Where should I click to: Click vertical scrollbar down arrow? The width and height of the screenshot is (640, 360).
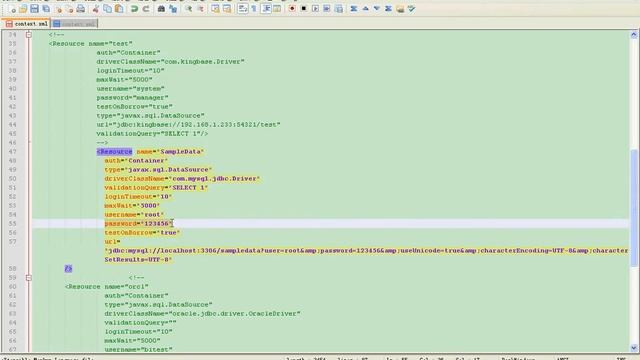point(634,348)
